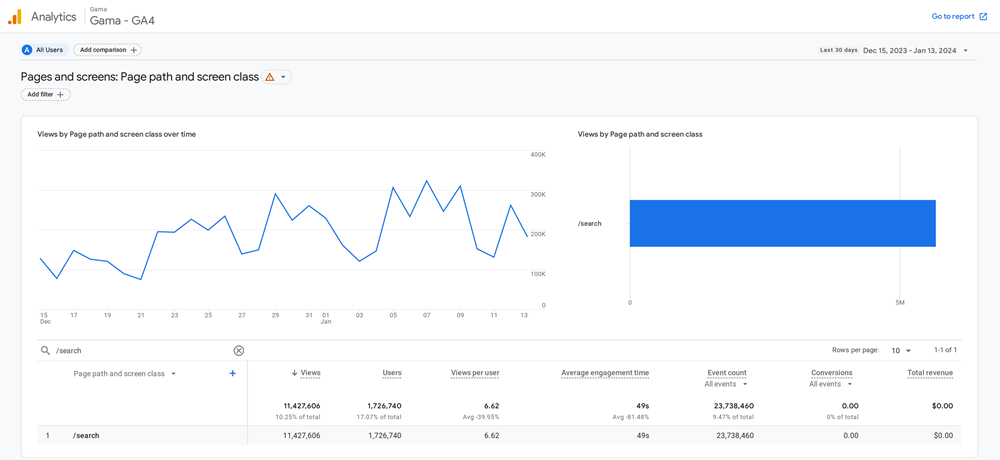Image resolution: width=1000 pixels, height=460 pixels.
Task: Click the 10.25% of total text
Action: point(298,417)
